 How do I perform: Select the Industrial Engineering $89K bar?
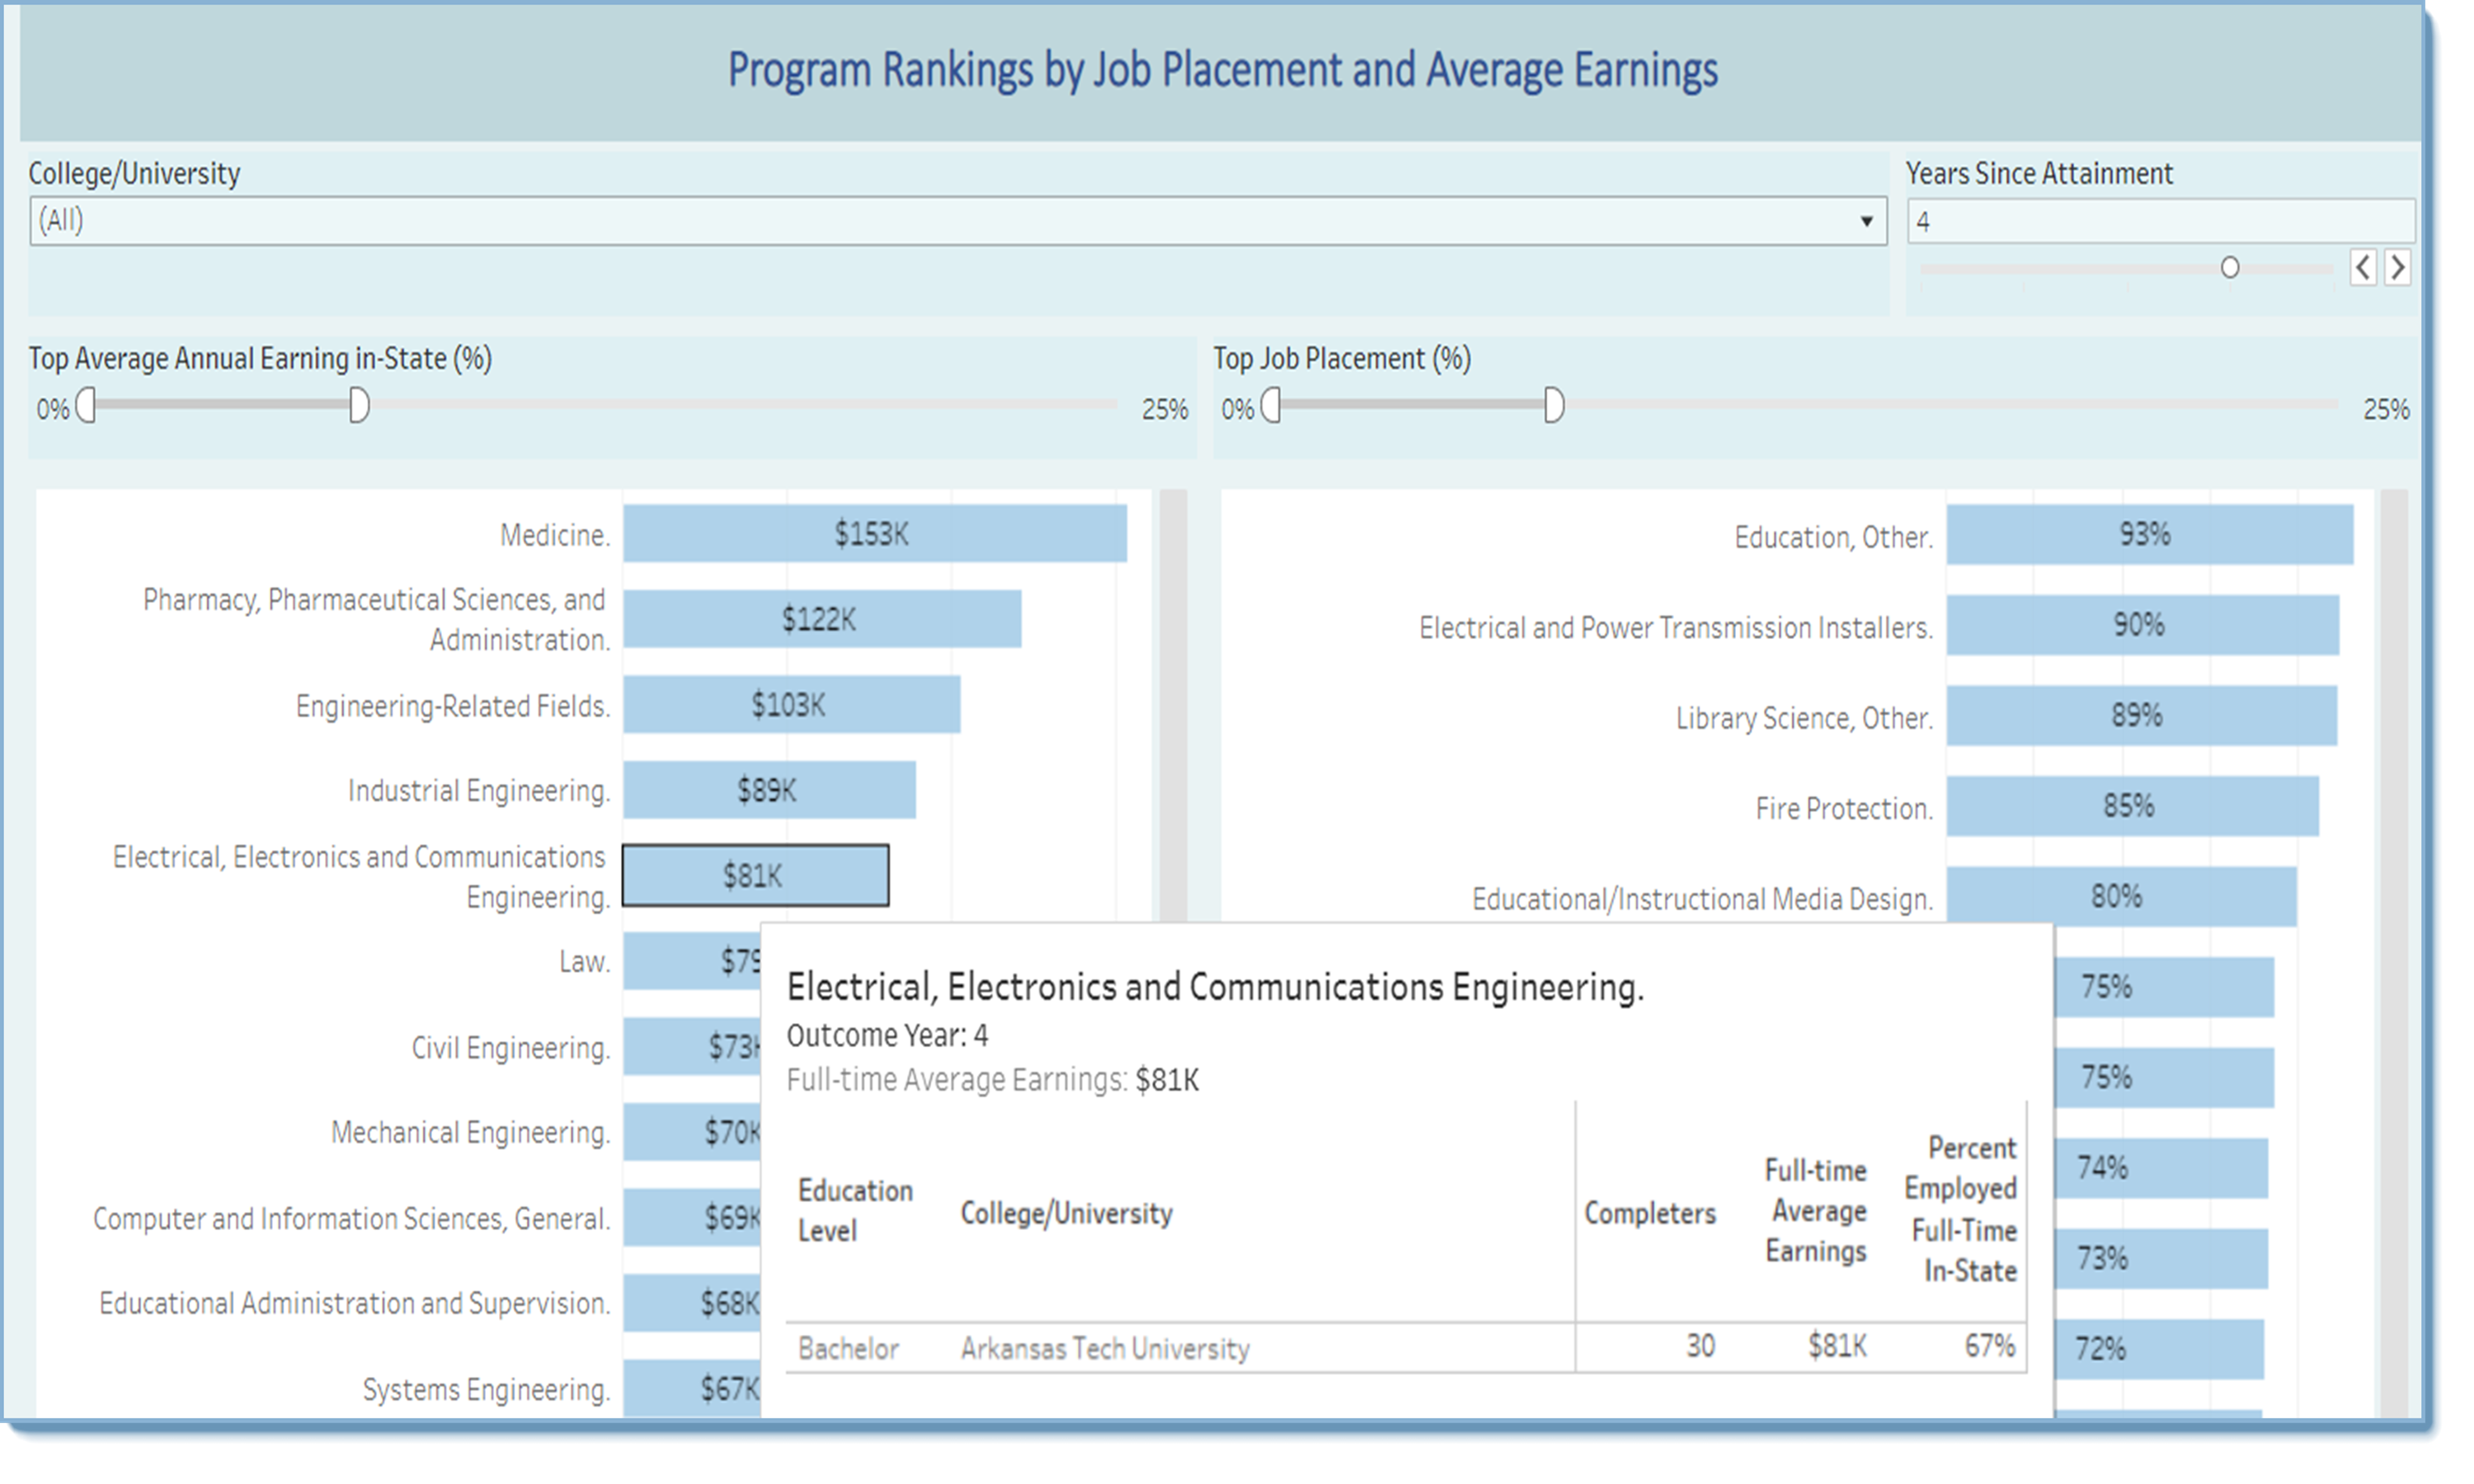pyautogui.click(x=769, y=790)
